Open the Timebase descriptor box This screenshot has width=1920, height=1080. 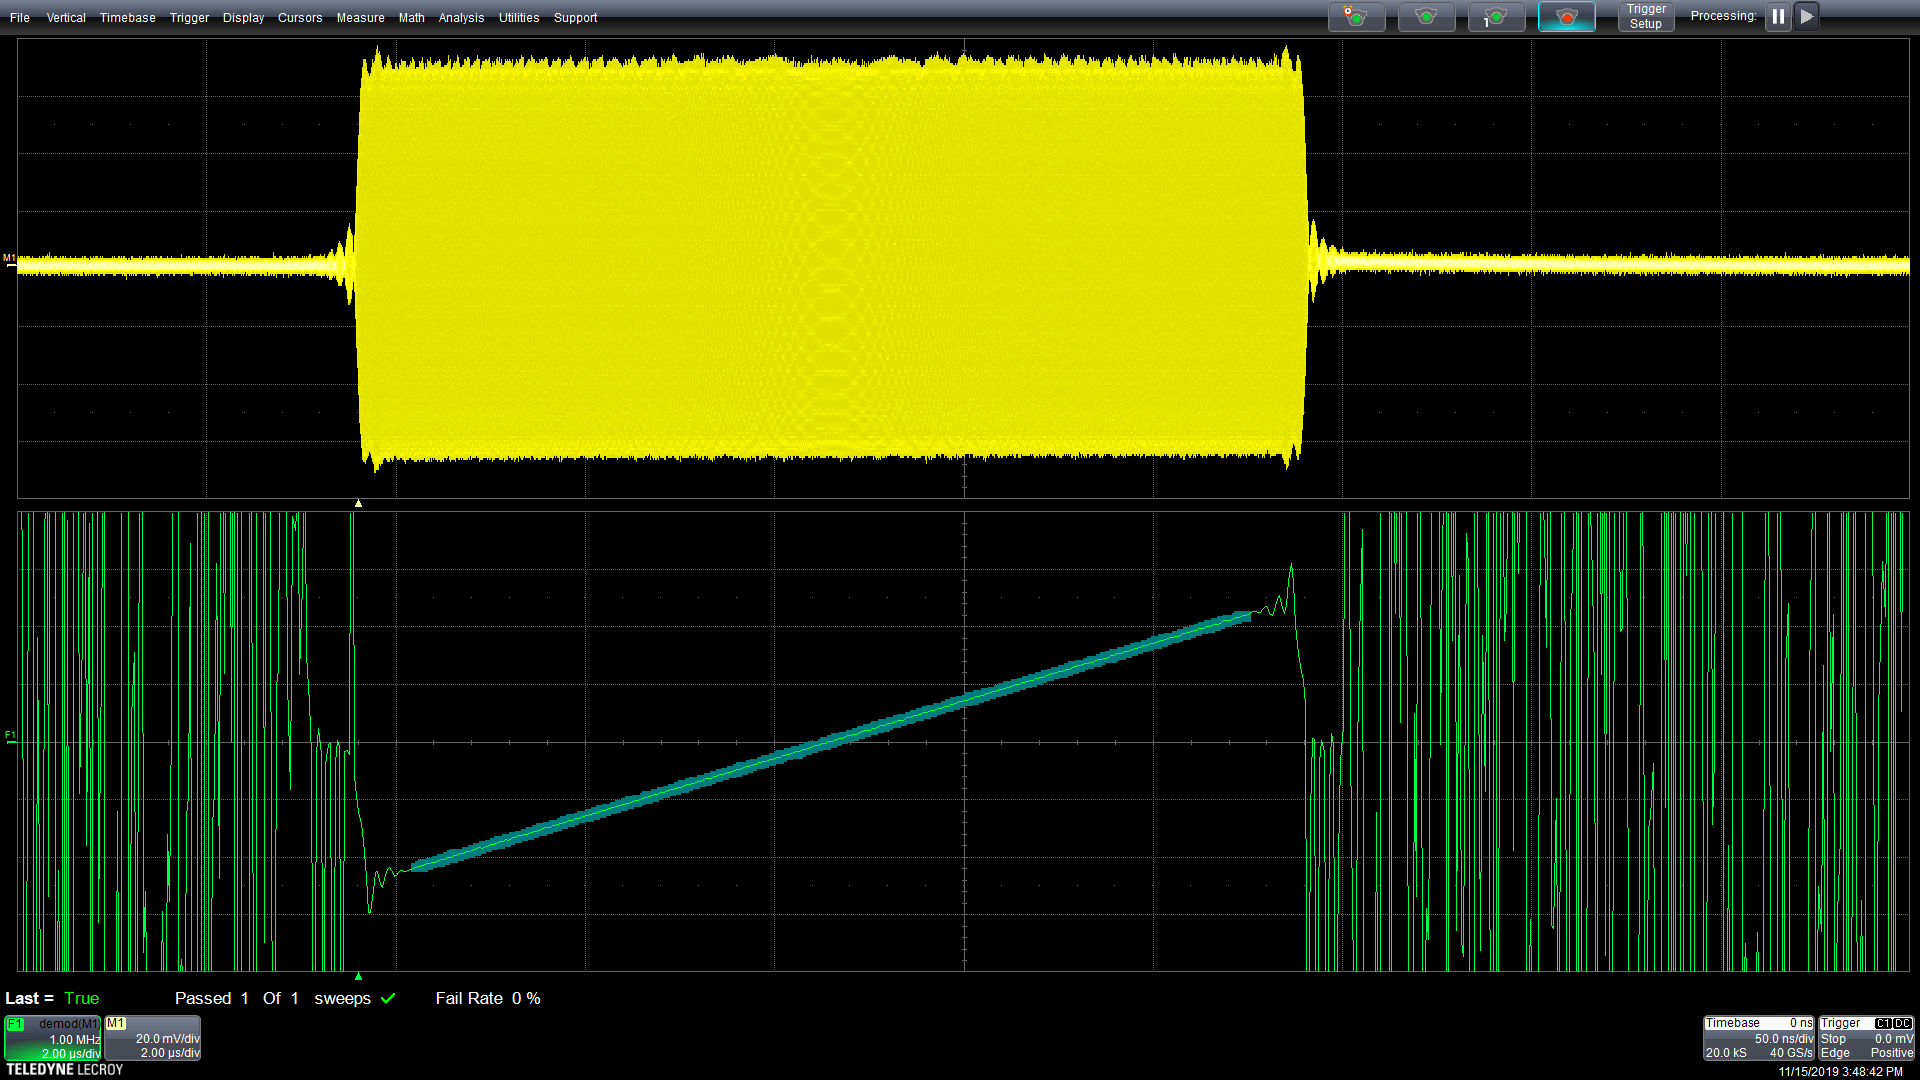tap(1759, 1038)
